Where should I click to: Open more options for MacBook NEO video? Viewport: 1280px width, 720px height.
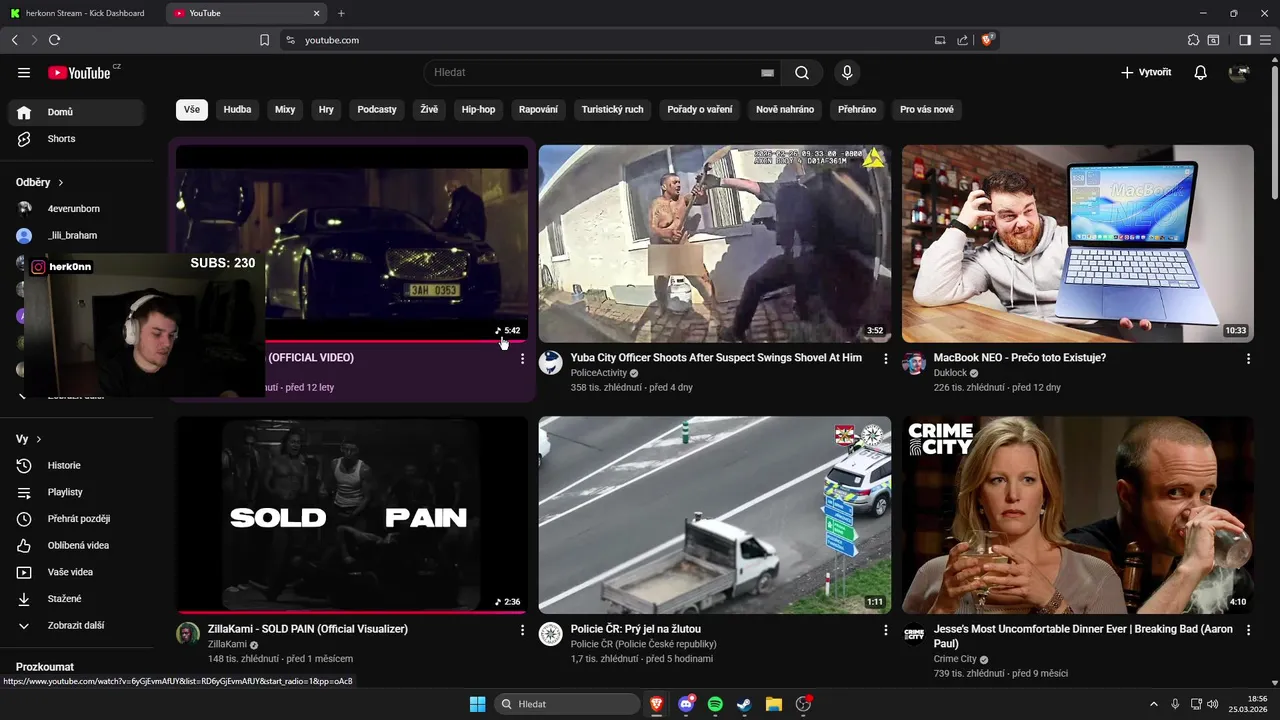point(1248,358)
